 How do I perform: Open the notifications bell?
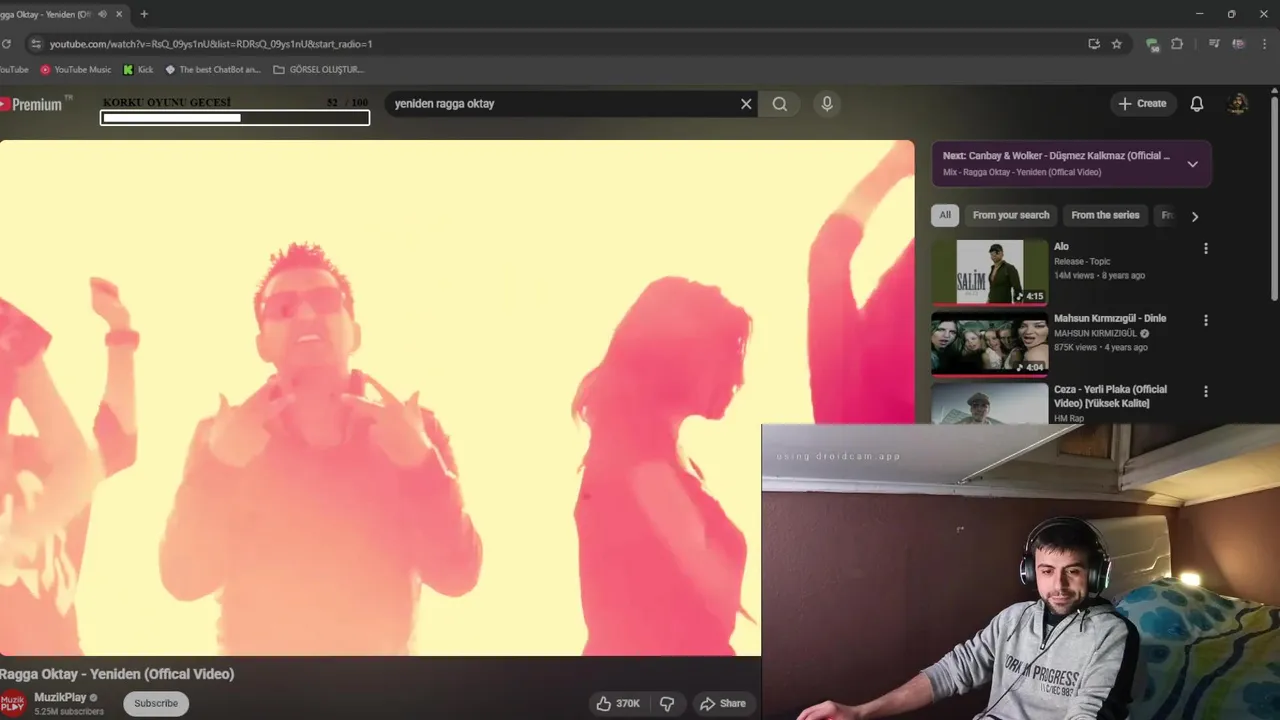pyautogui.click(x=1197, y=104)
